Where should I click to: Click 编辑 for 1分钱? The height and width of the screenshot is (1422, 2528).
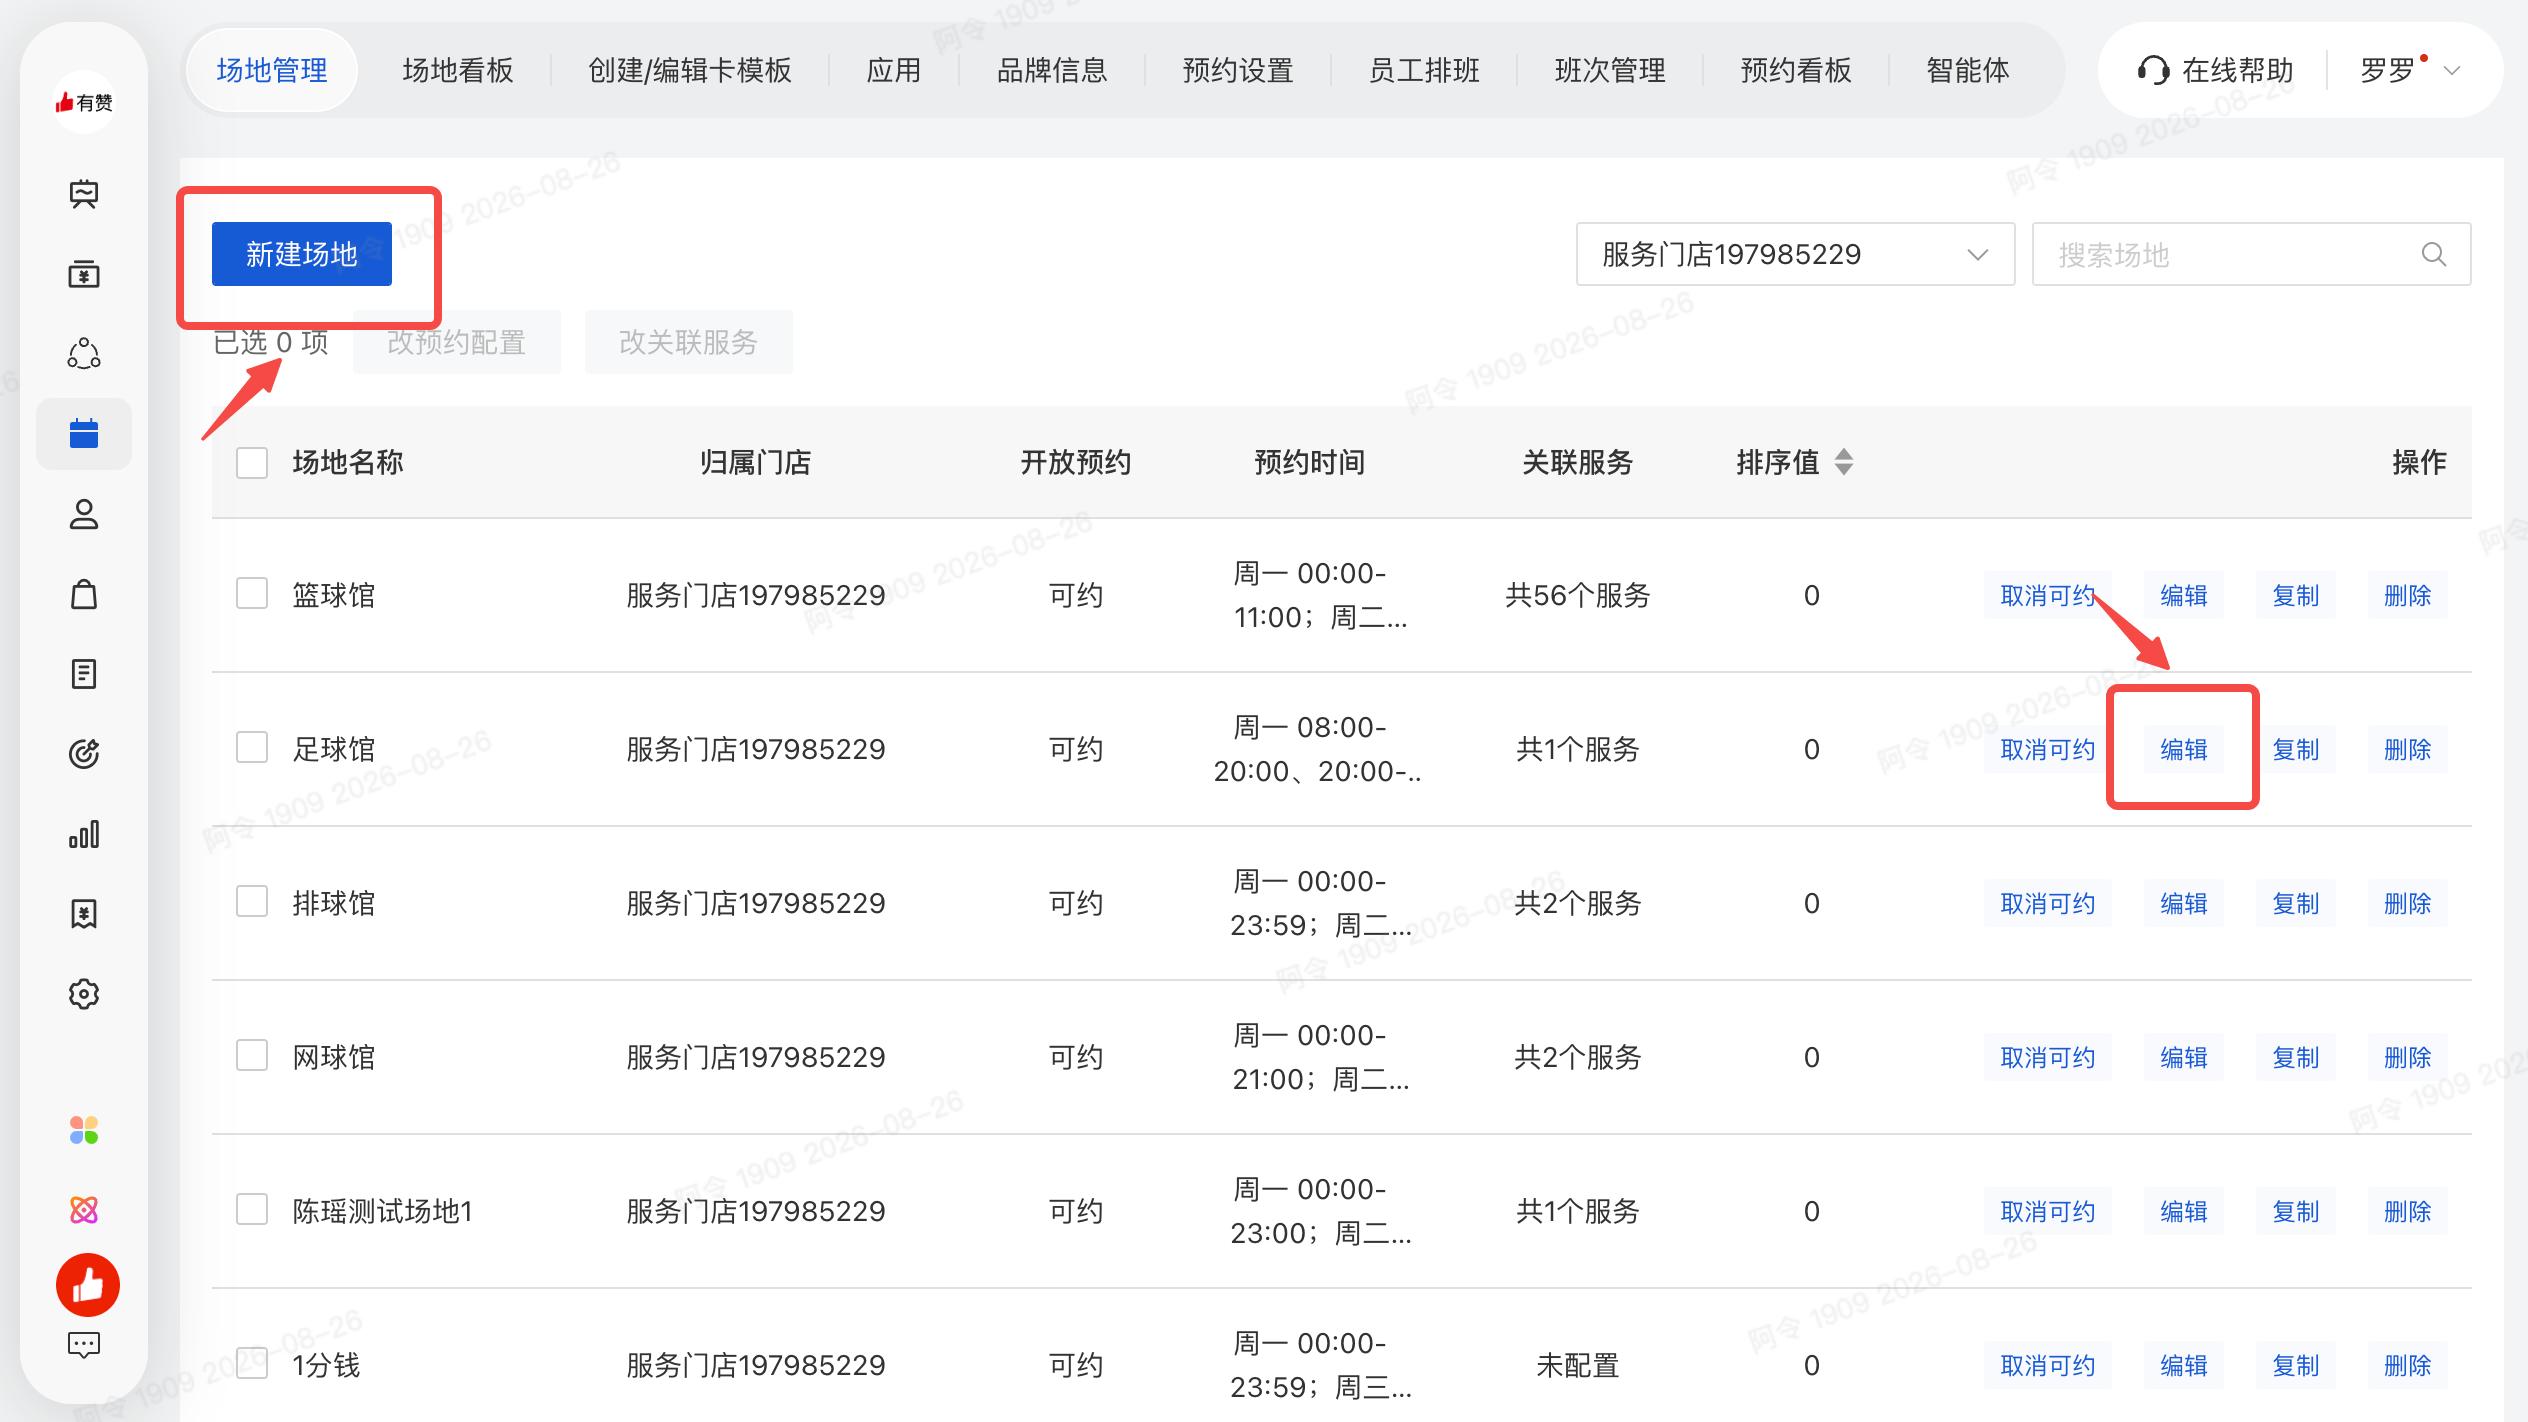coord(2184,1365)
